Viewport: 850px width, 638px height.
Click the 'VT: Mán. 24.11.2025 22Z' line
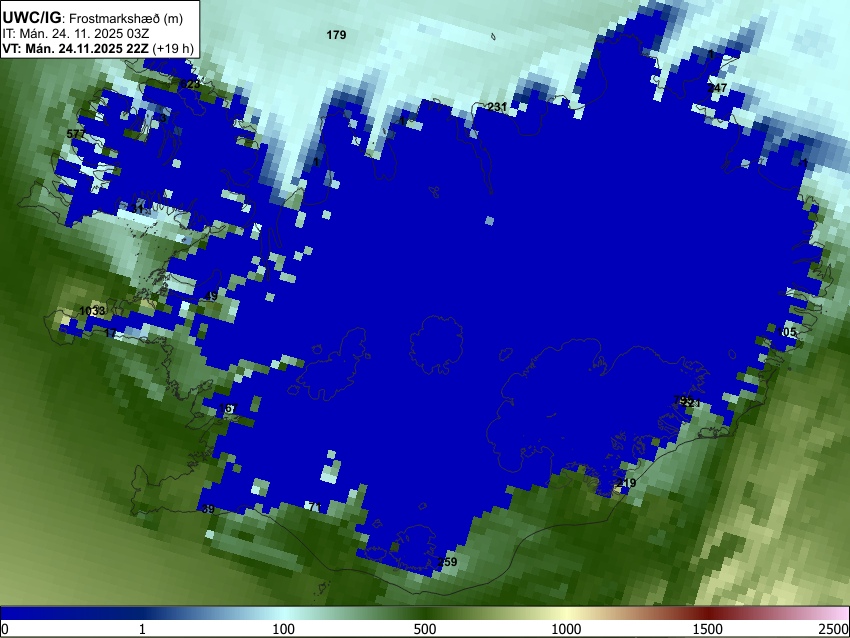point(75,49)
